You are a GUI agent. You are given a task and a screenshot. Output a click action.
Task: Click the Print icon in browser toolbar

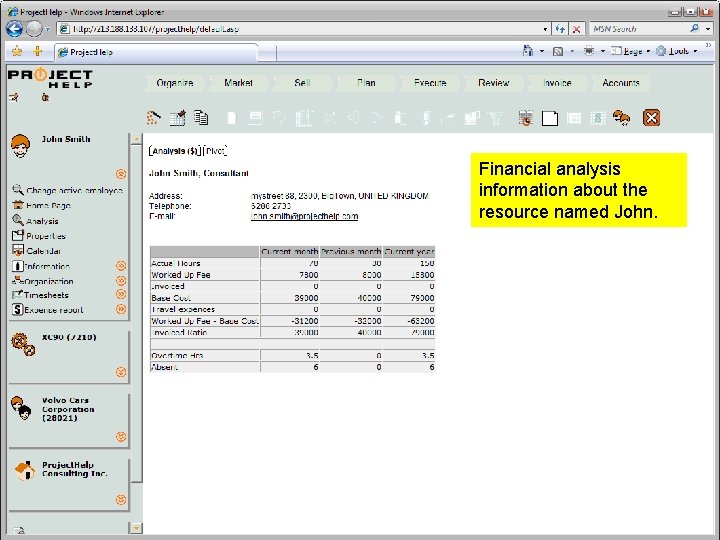coord(589,51)
